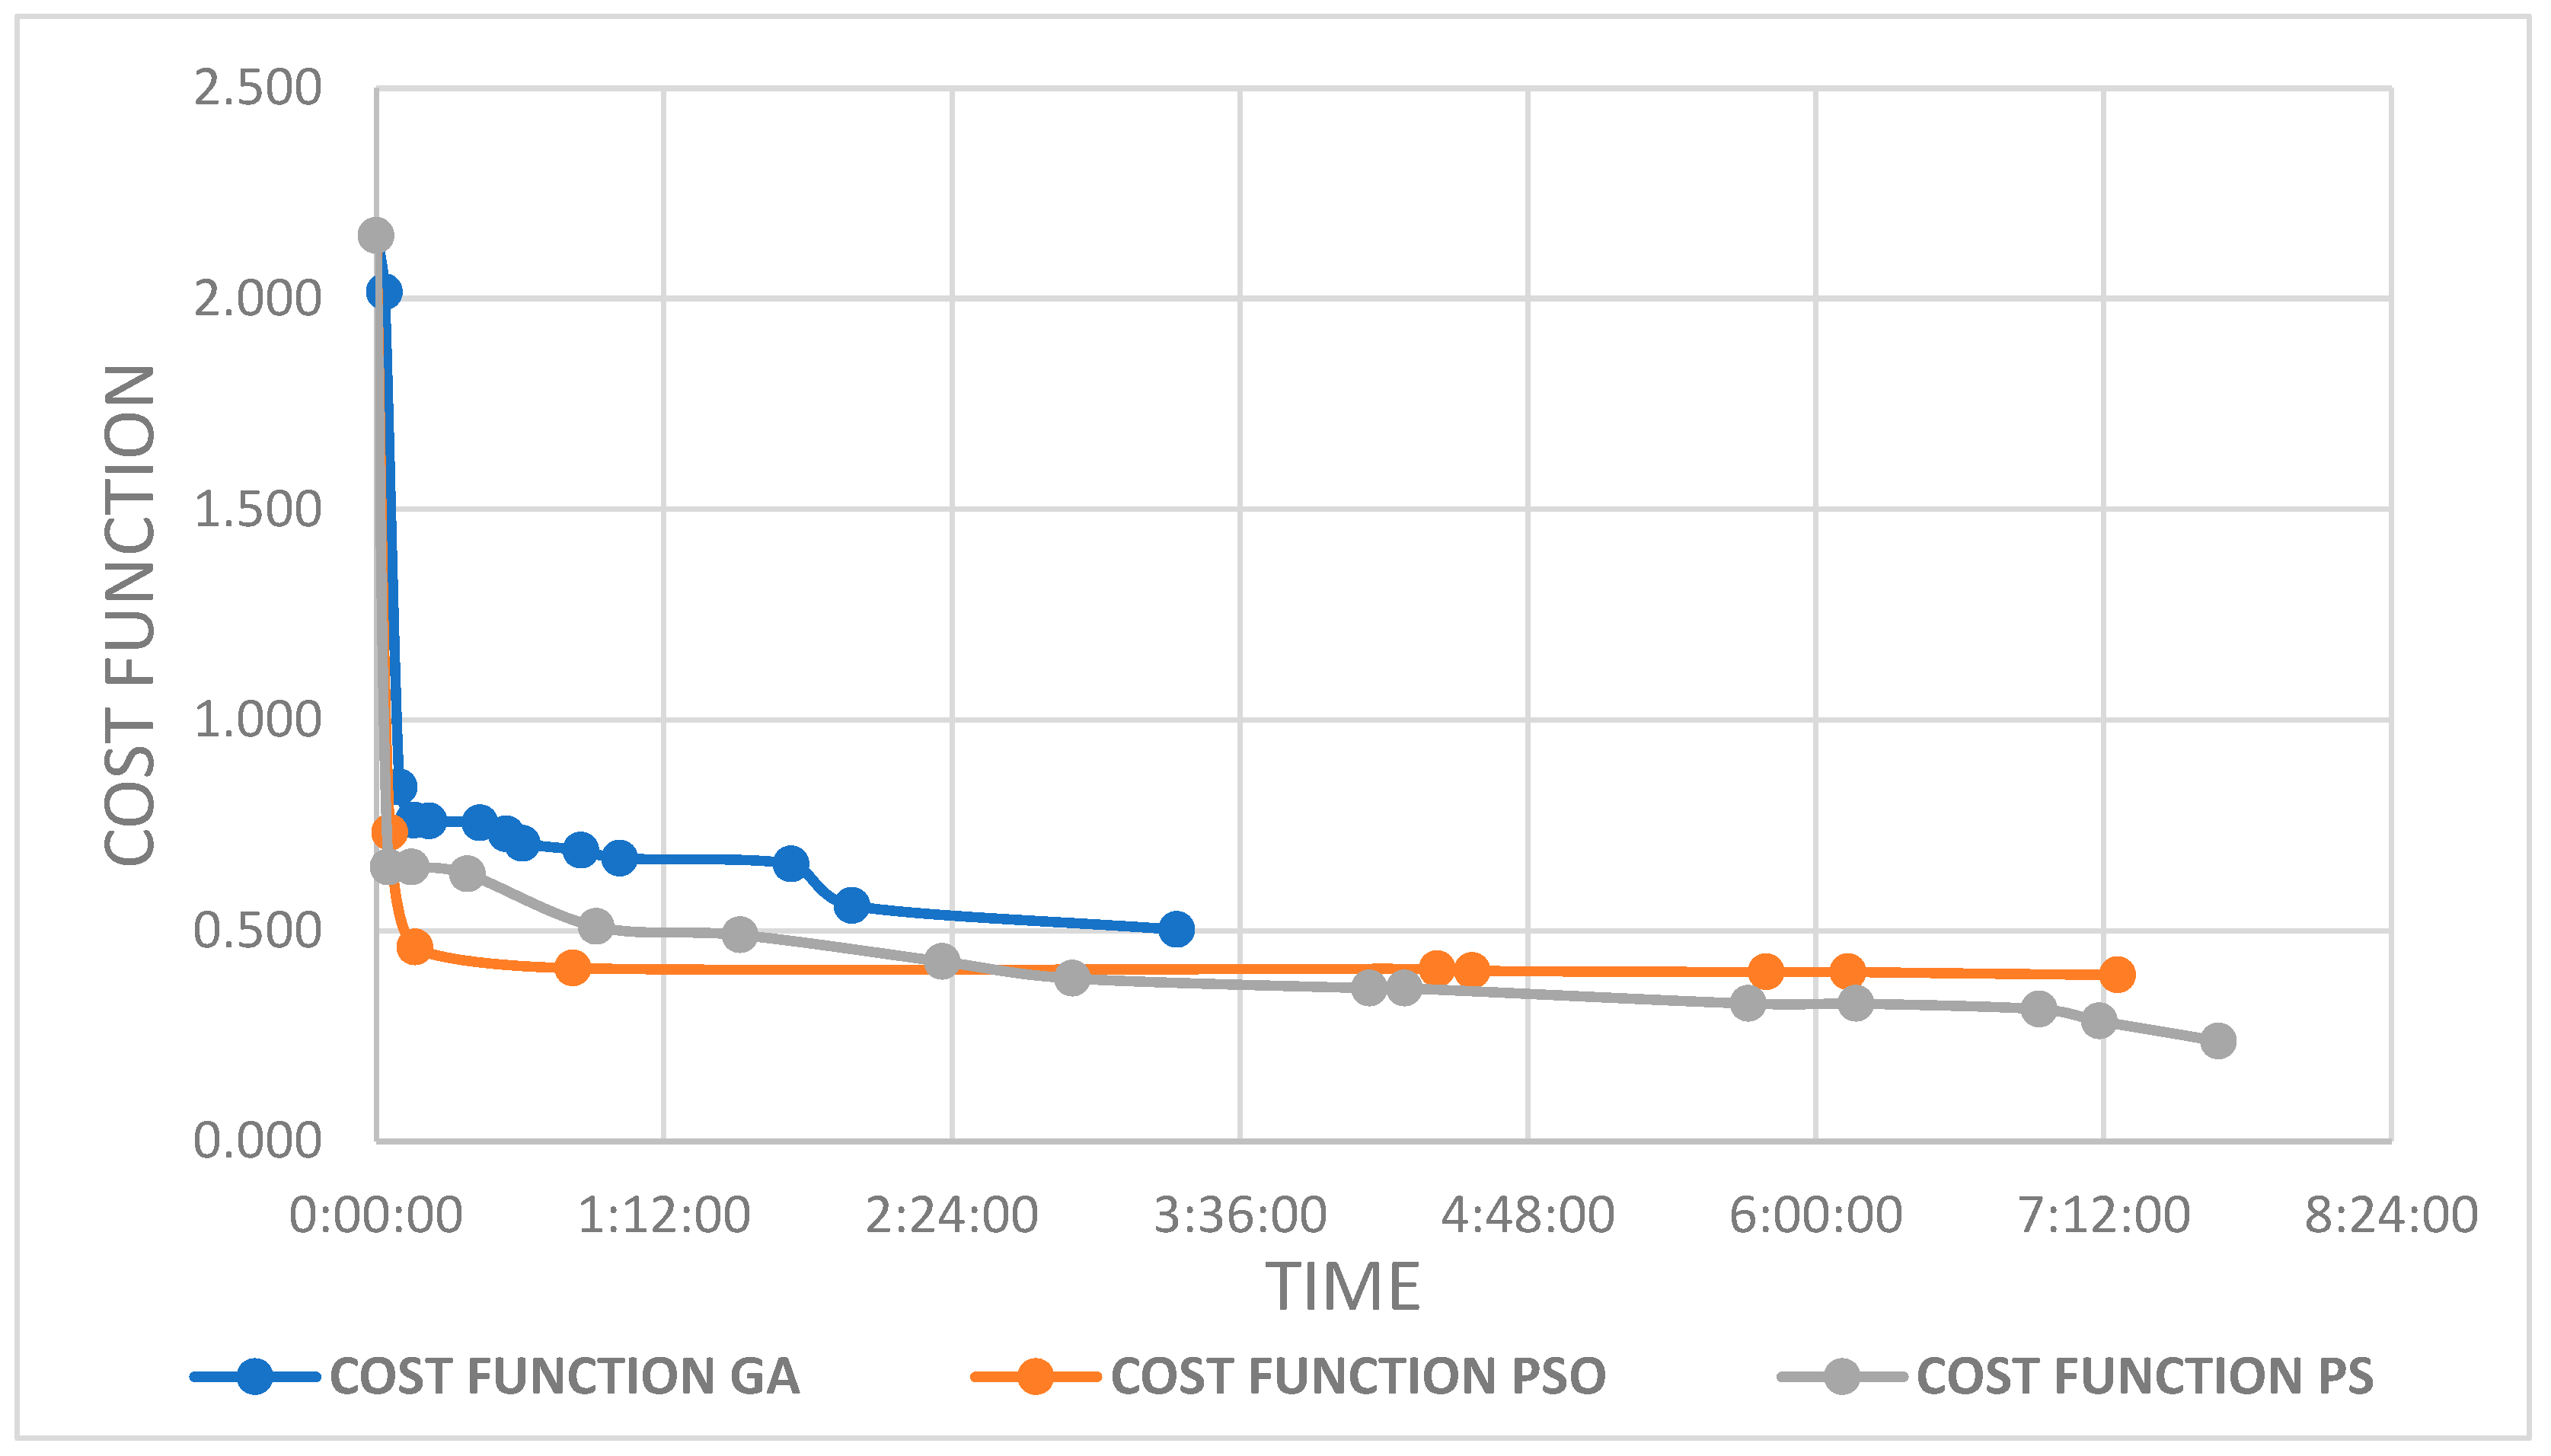The height and width of the screenshot is (1456, 2551).
Task: Select the orange PSO legend marker
Action: 1035,1377
